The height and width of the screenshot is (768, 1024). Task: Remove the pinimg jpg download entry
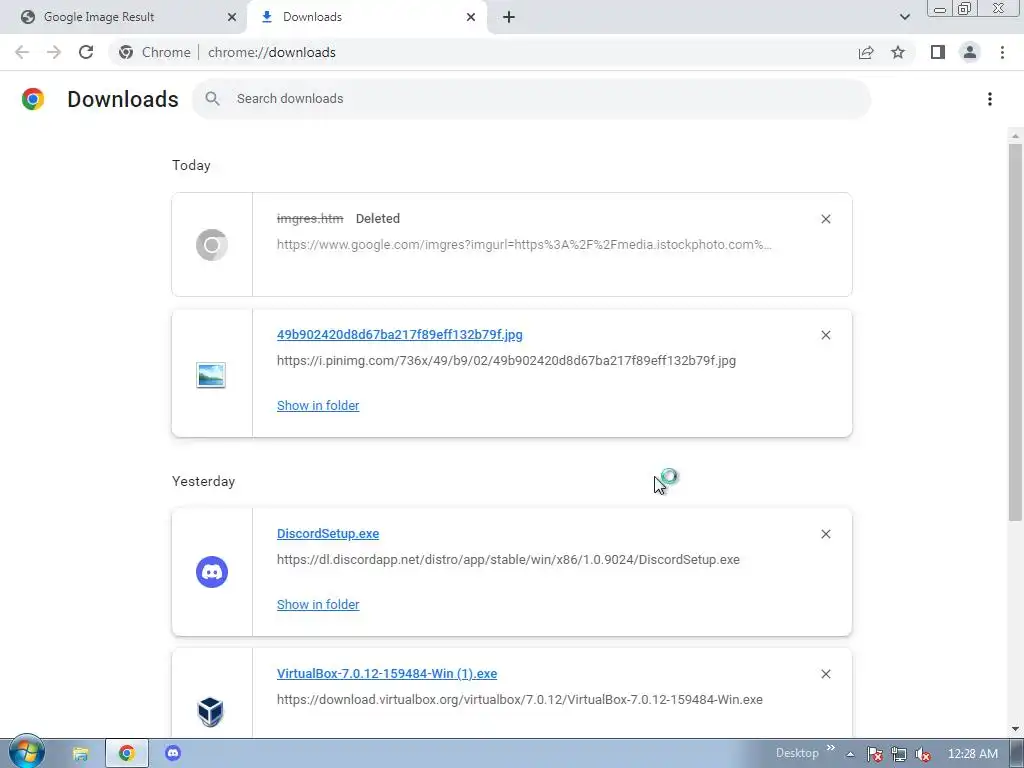coord(825,335)
